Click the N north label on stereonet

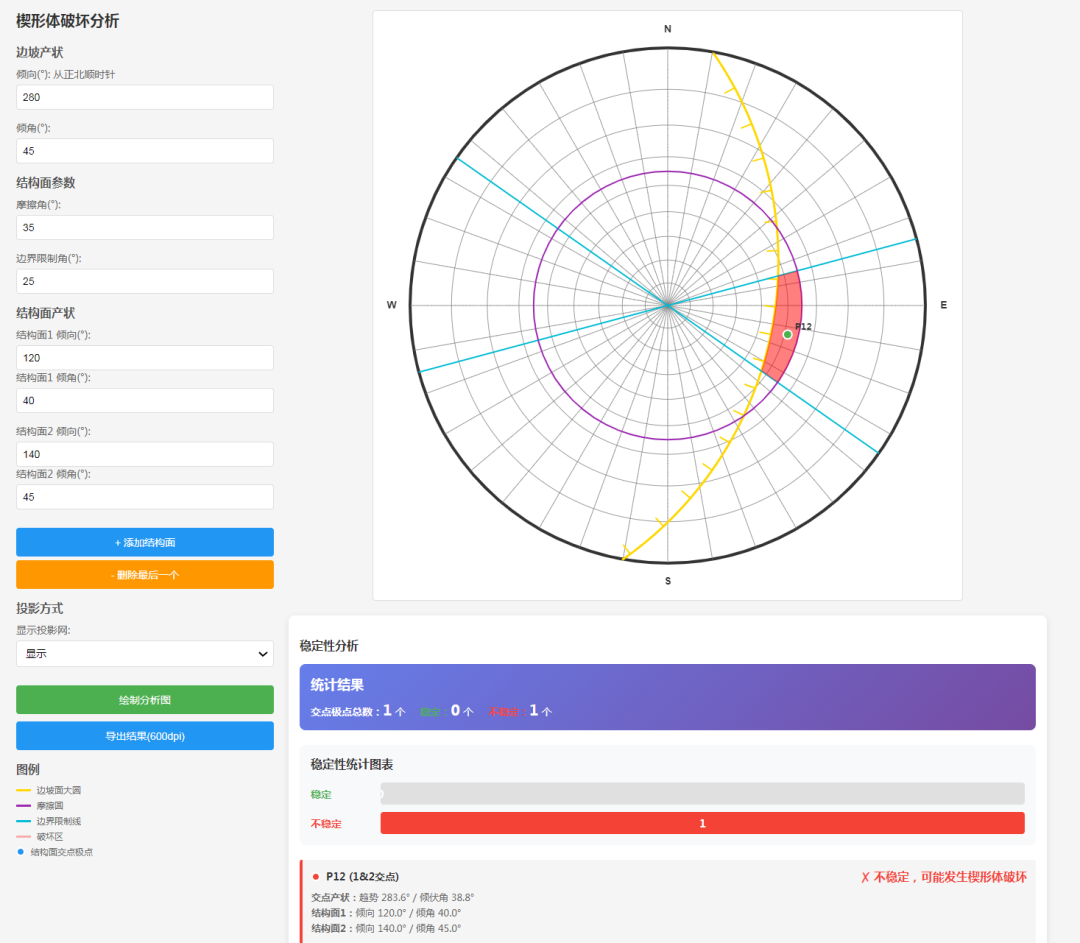[x=668, y=29]
